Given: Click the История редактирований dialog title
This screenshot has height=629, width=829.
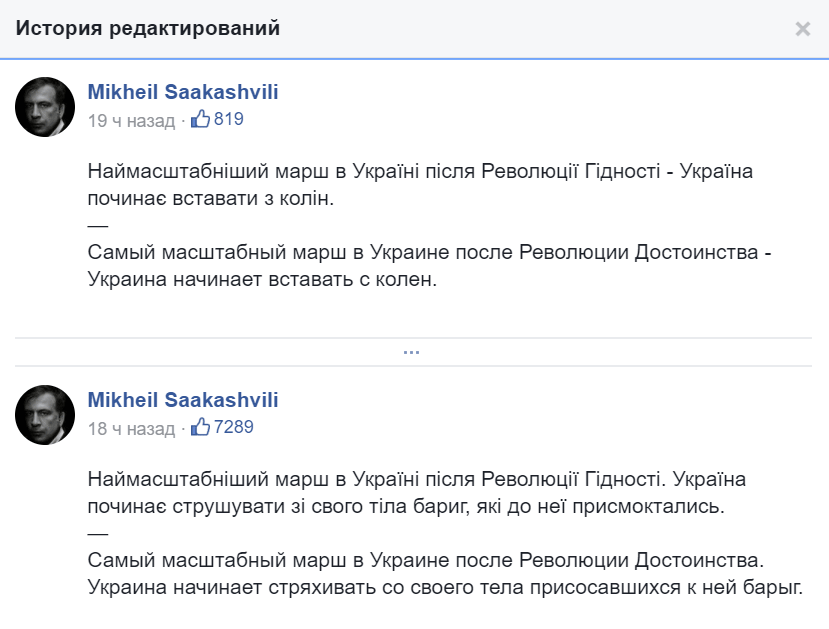Looking at the screenshot, I should [x=148, y=28].
